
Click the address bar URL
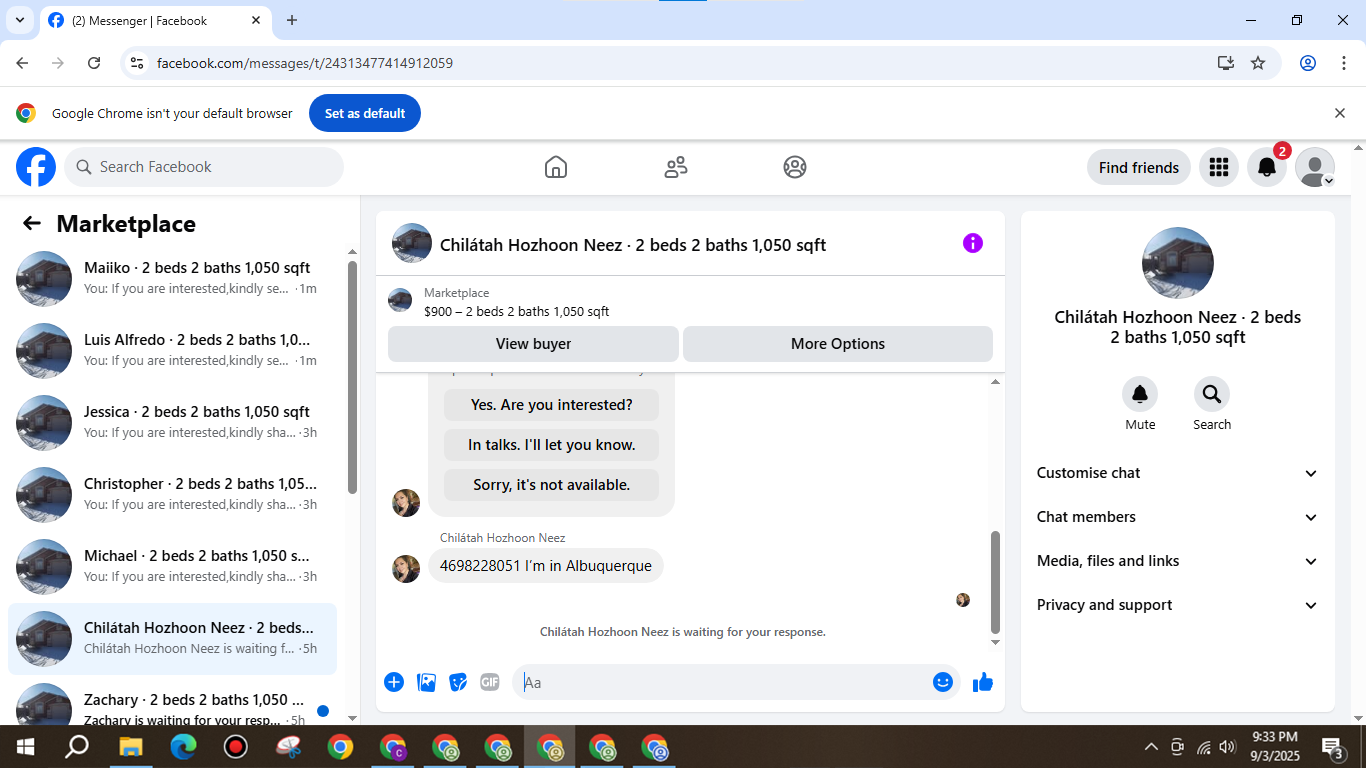pos(305,63)
